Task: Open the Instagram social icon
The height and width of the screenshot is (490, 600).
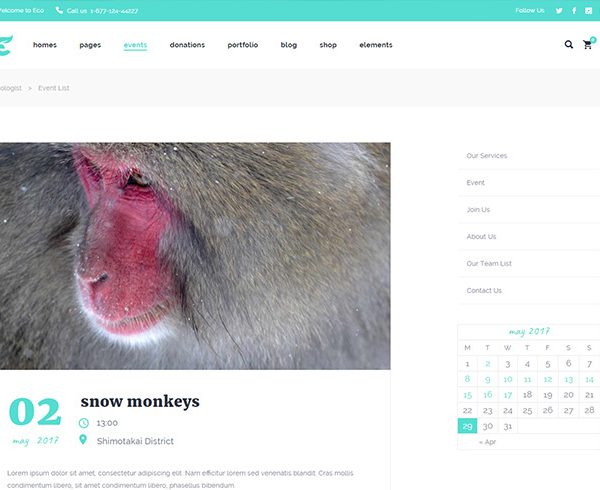Action: click(x=589, y=11)
